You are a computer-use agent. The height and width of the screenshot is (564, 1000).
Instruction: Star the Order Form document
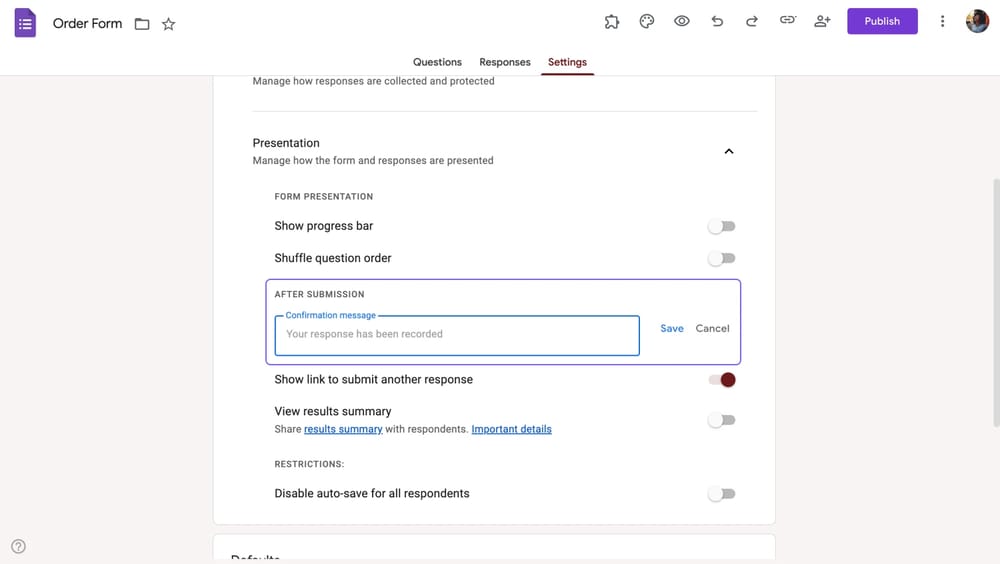[169, 24]
